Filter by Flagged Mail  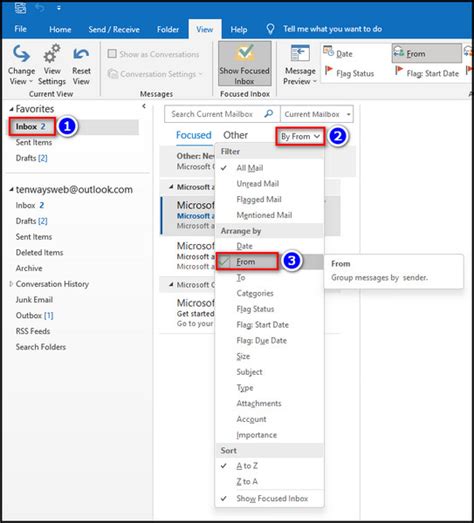click(270, 199)
